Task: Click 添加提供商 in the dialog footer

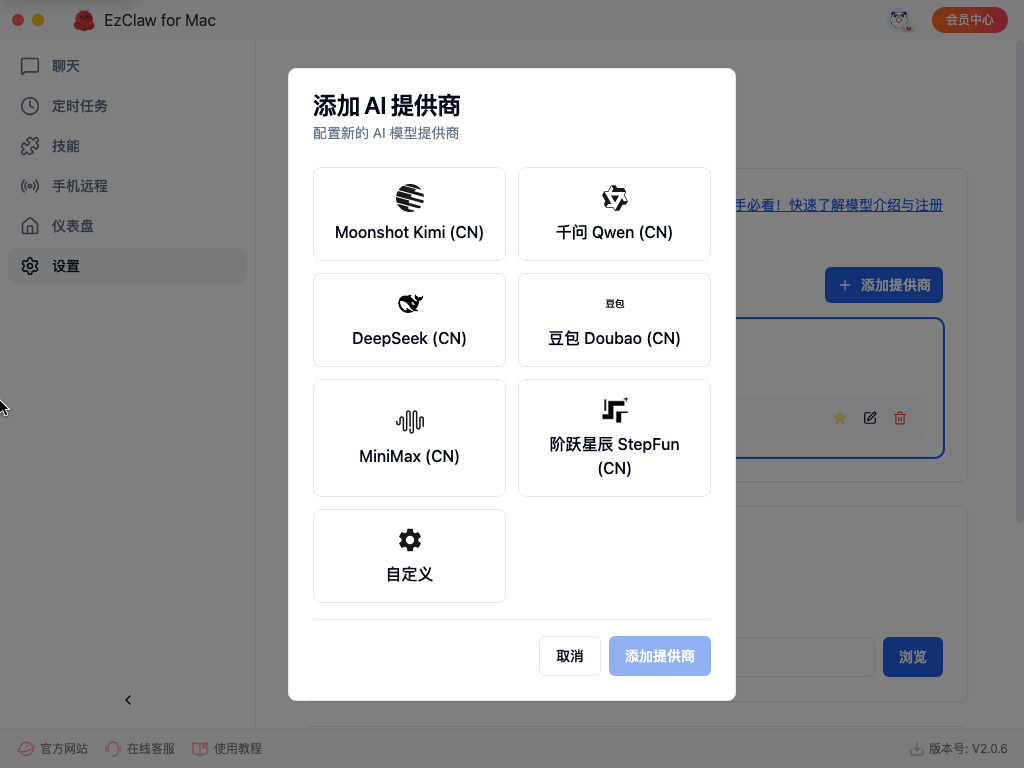Action: click(x=659, y=656)
